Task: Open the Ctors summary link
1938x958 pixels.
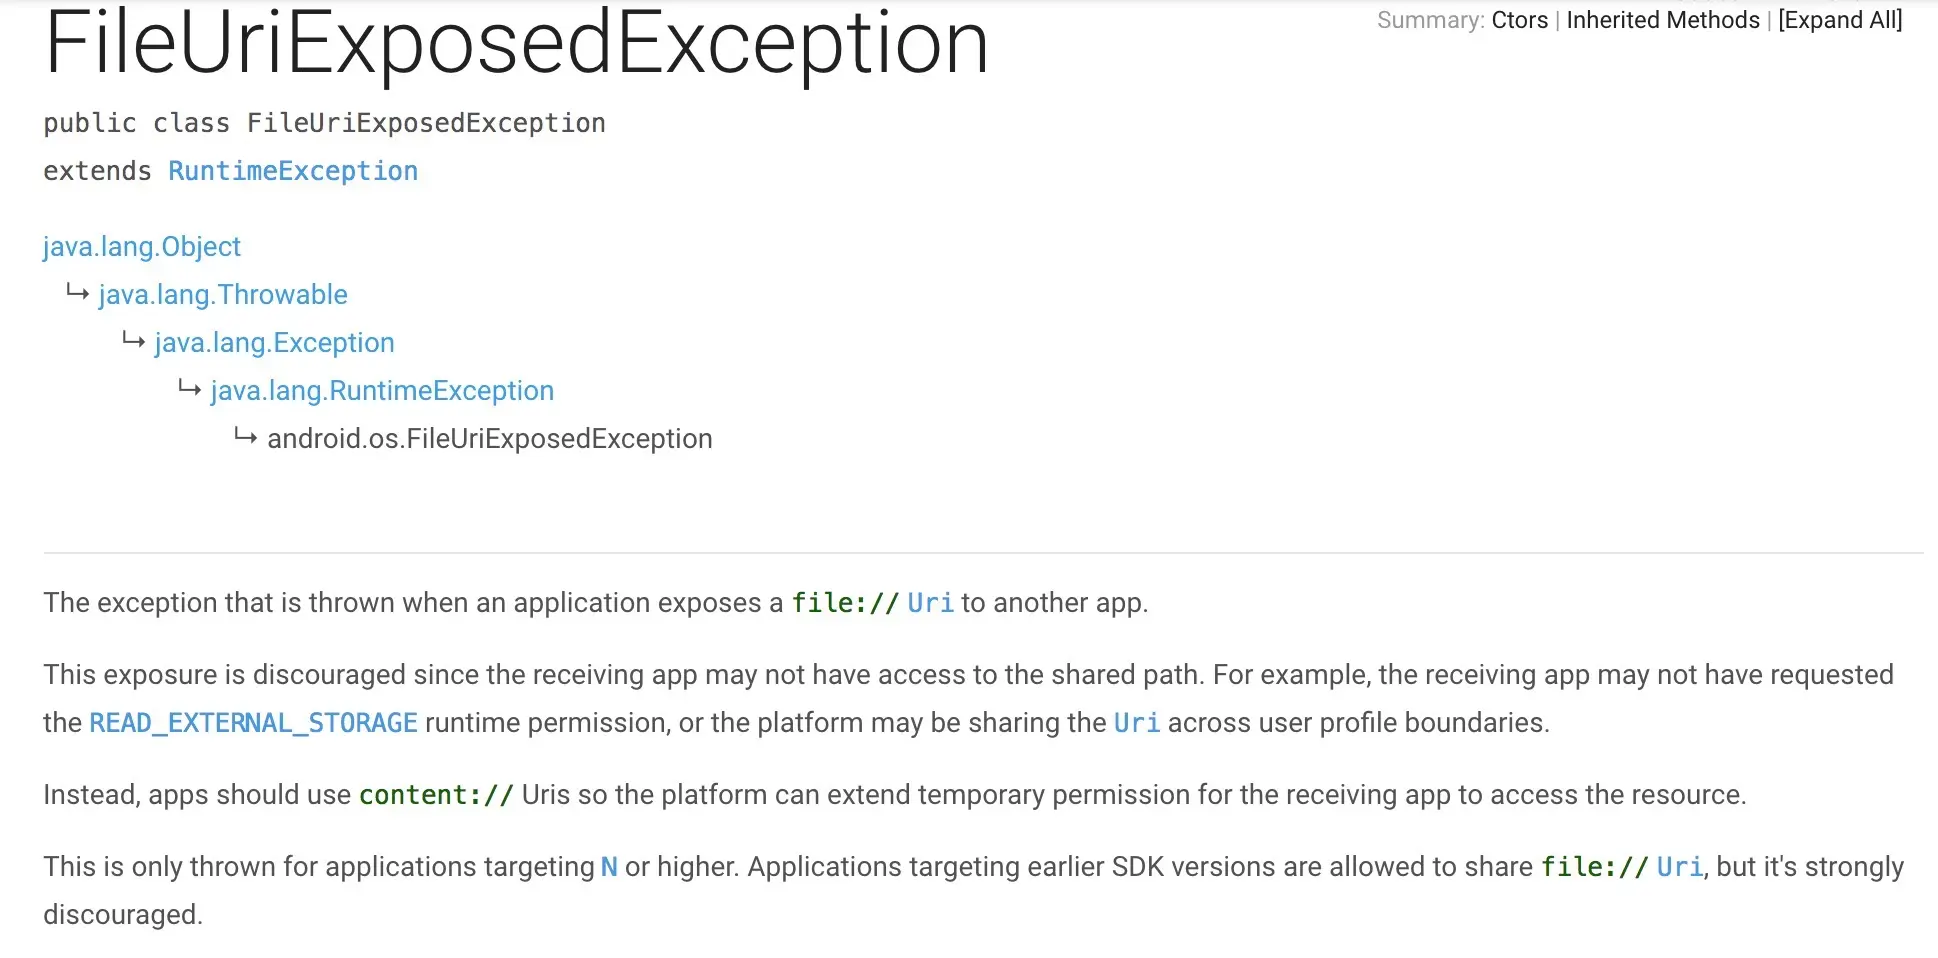Action: click(x=1519, y=20)
